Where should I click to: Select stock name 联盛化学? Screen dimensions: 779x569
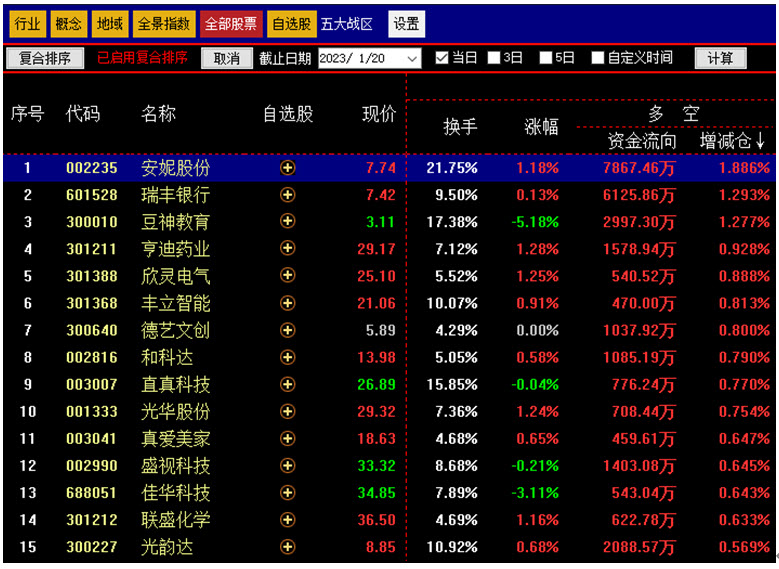(x=176, y=520)
